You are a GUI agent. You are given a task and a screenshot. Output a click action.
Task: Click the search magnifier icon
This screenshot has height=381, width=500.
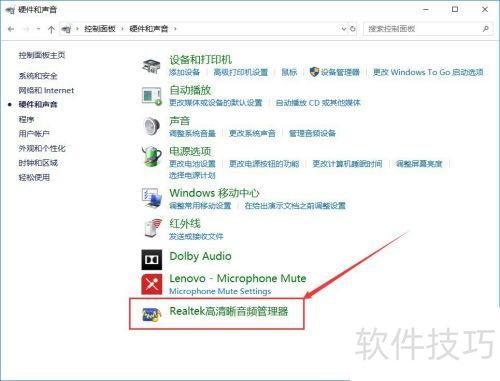tap(486, 29)
